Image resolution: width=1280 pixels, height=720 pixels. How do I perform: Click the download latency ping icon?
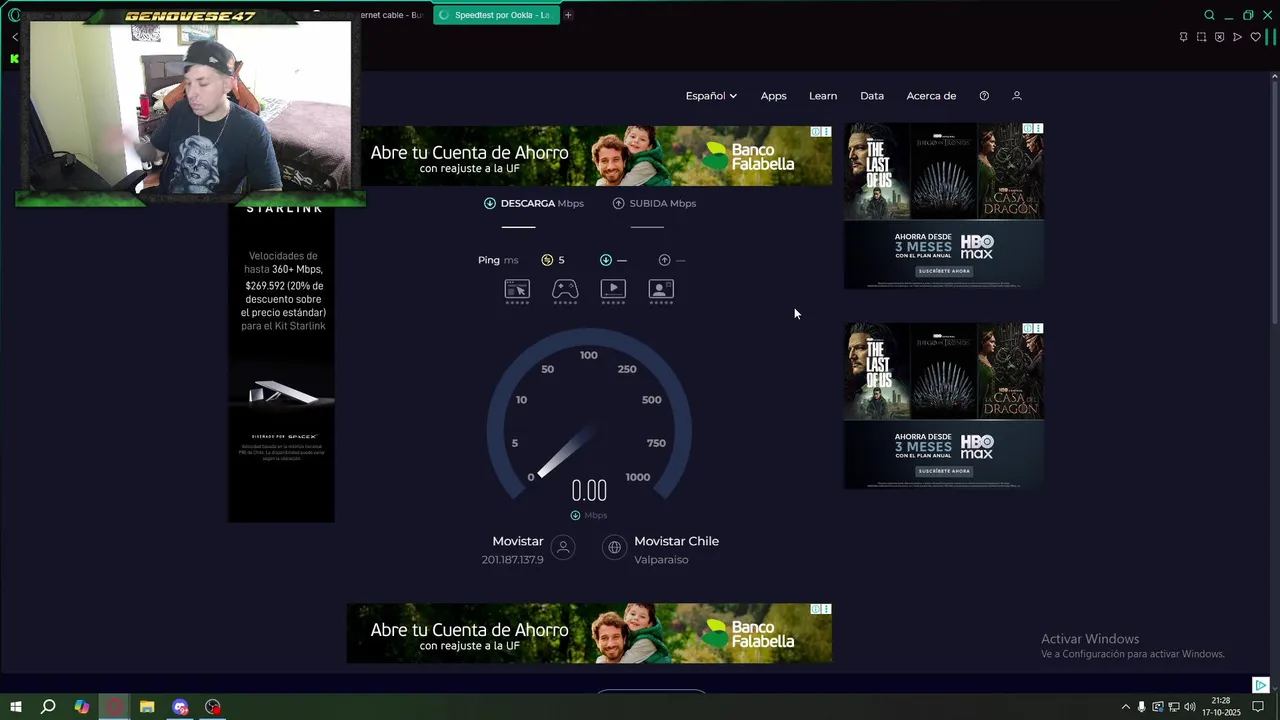(606, 260)
